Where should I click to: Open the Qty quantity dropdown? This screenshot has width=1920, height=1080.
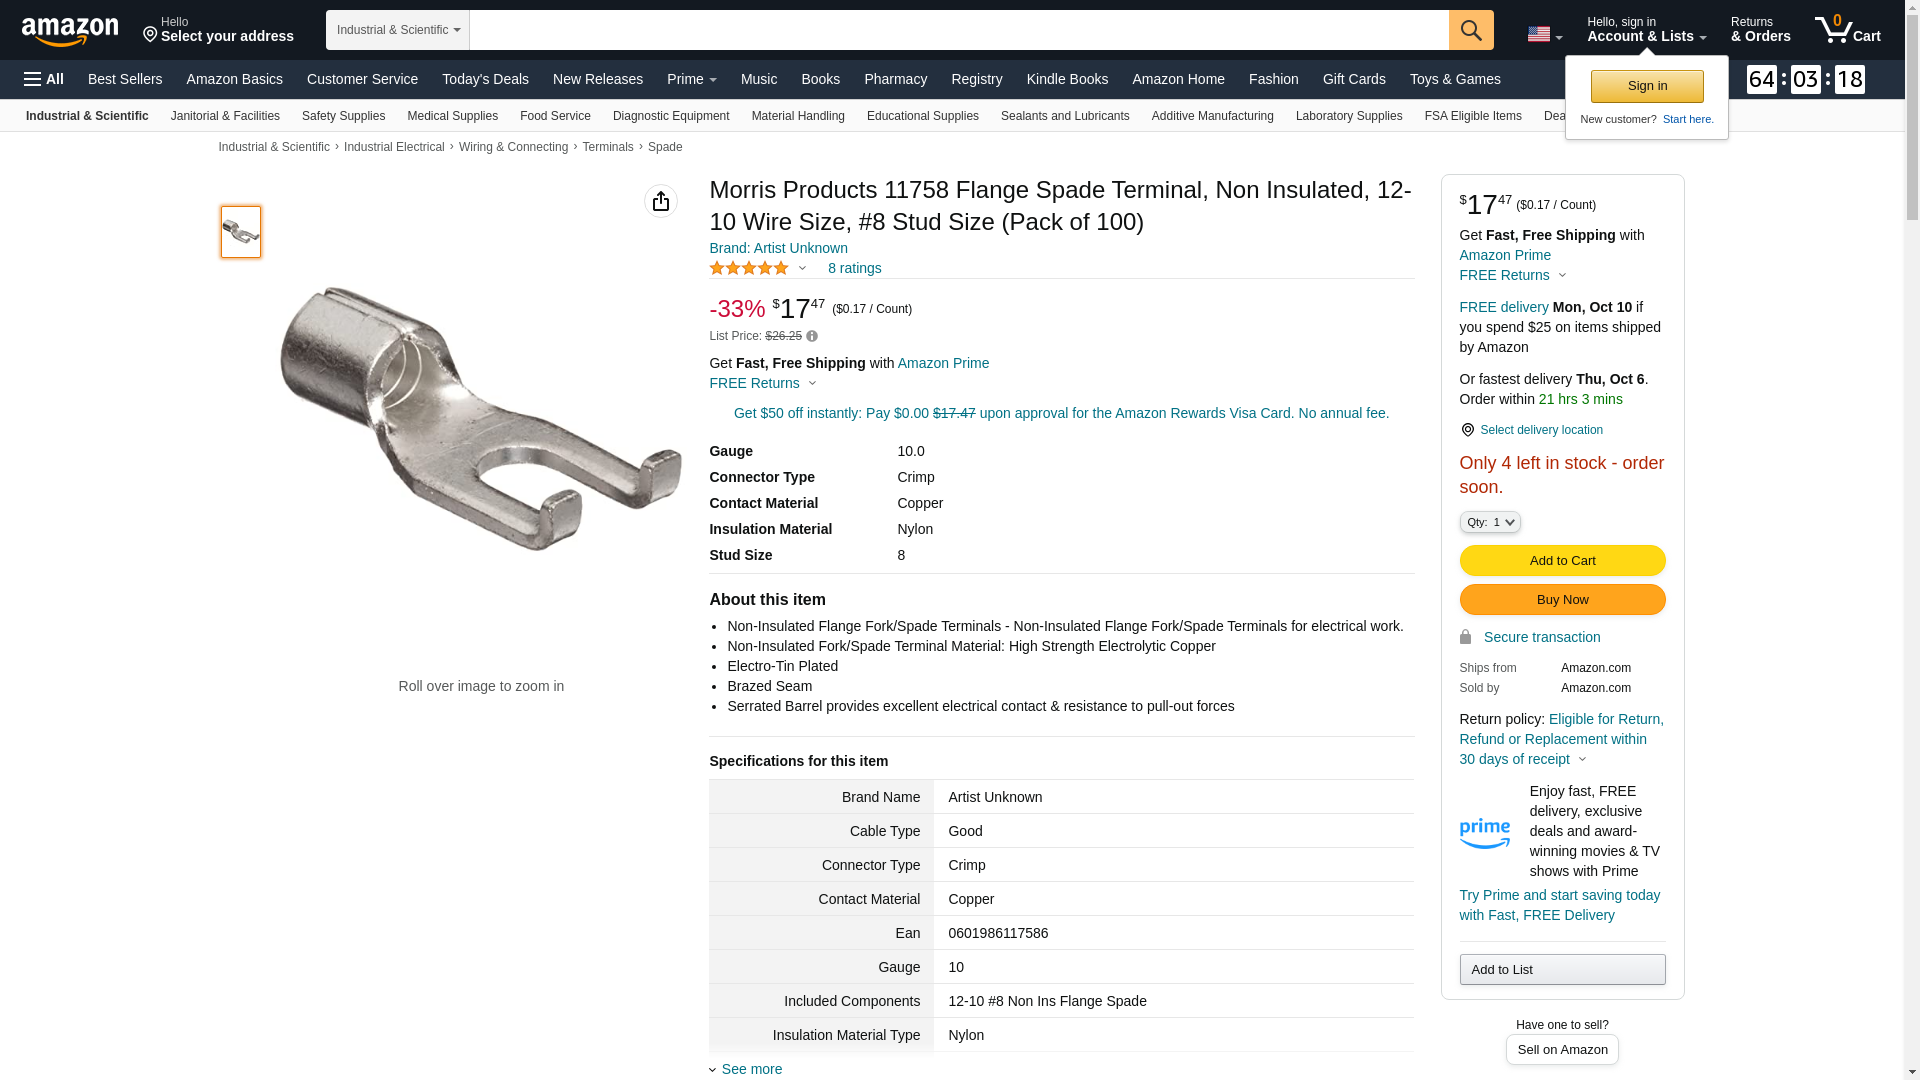(1490, 522)
